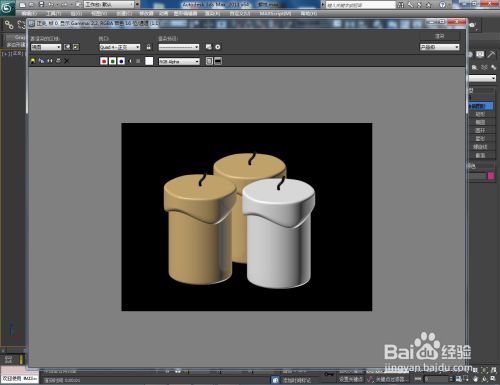The height and width of the screenshot is (385, 500).
Task: Click the 截面 object type button
Action: pyautogui.click(x=480, y=155)
